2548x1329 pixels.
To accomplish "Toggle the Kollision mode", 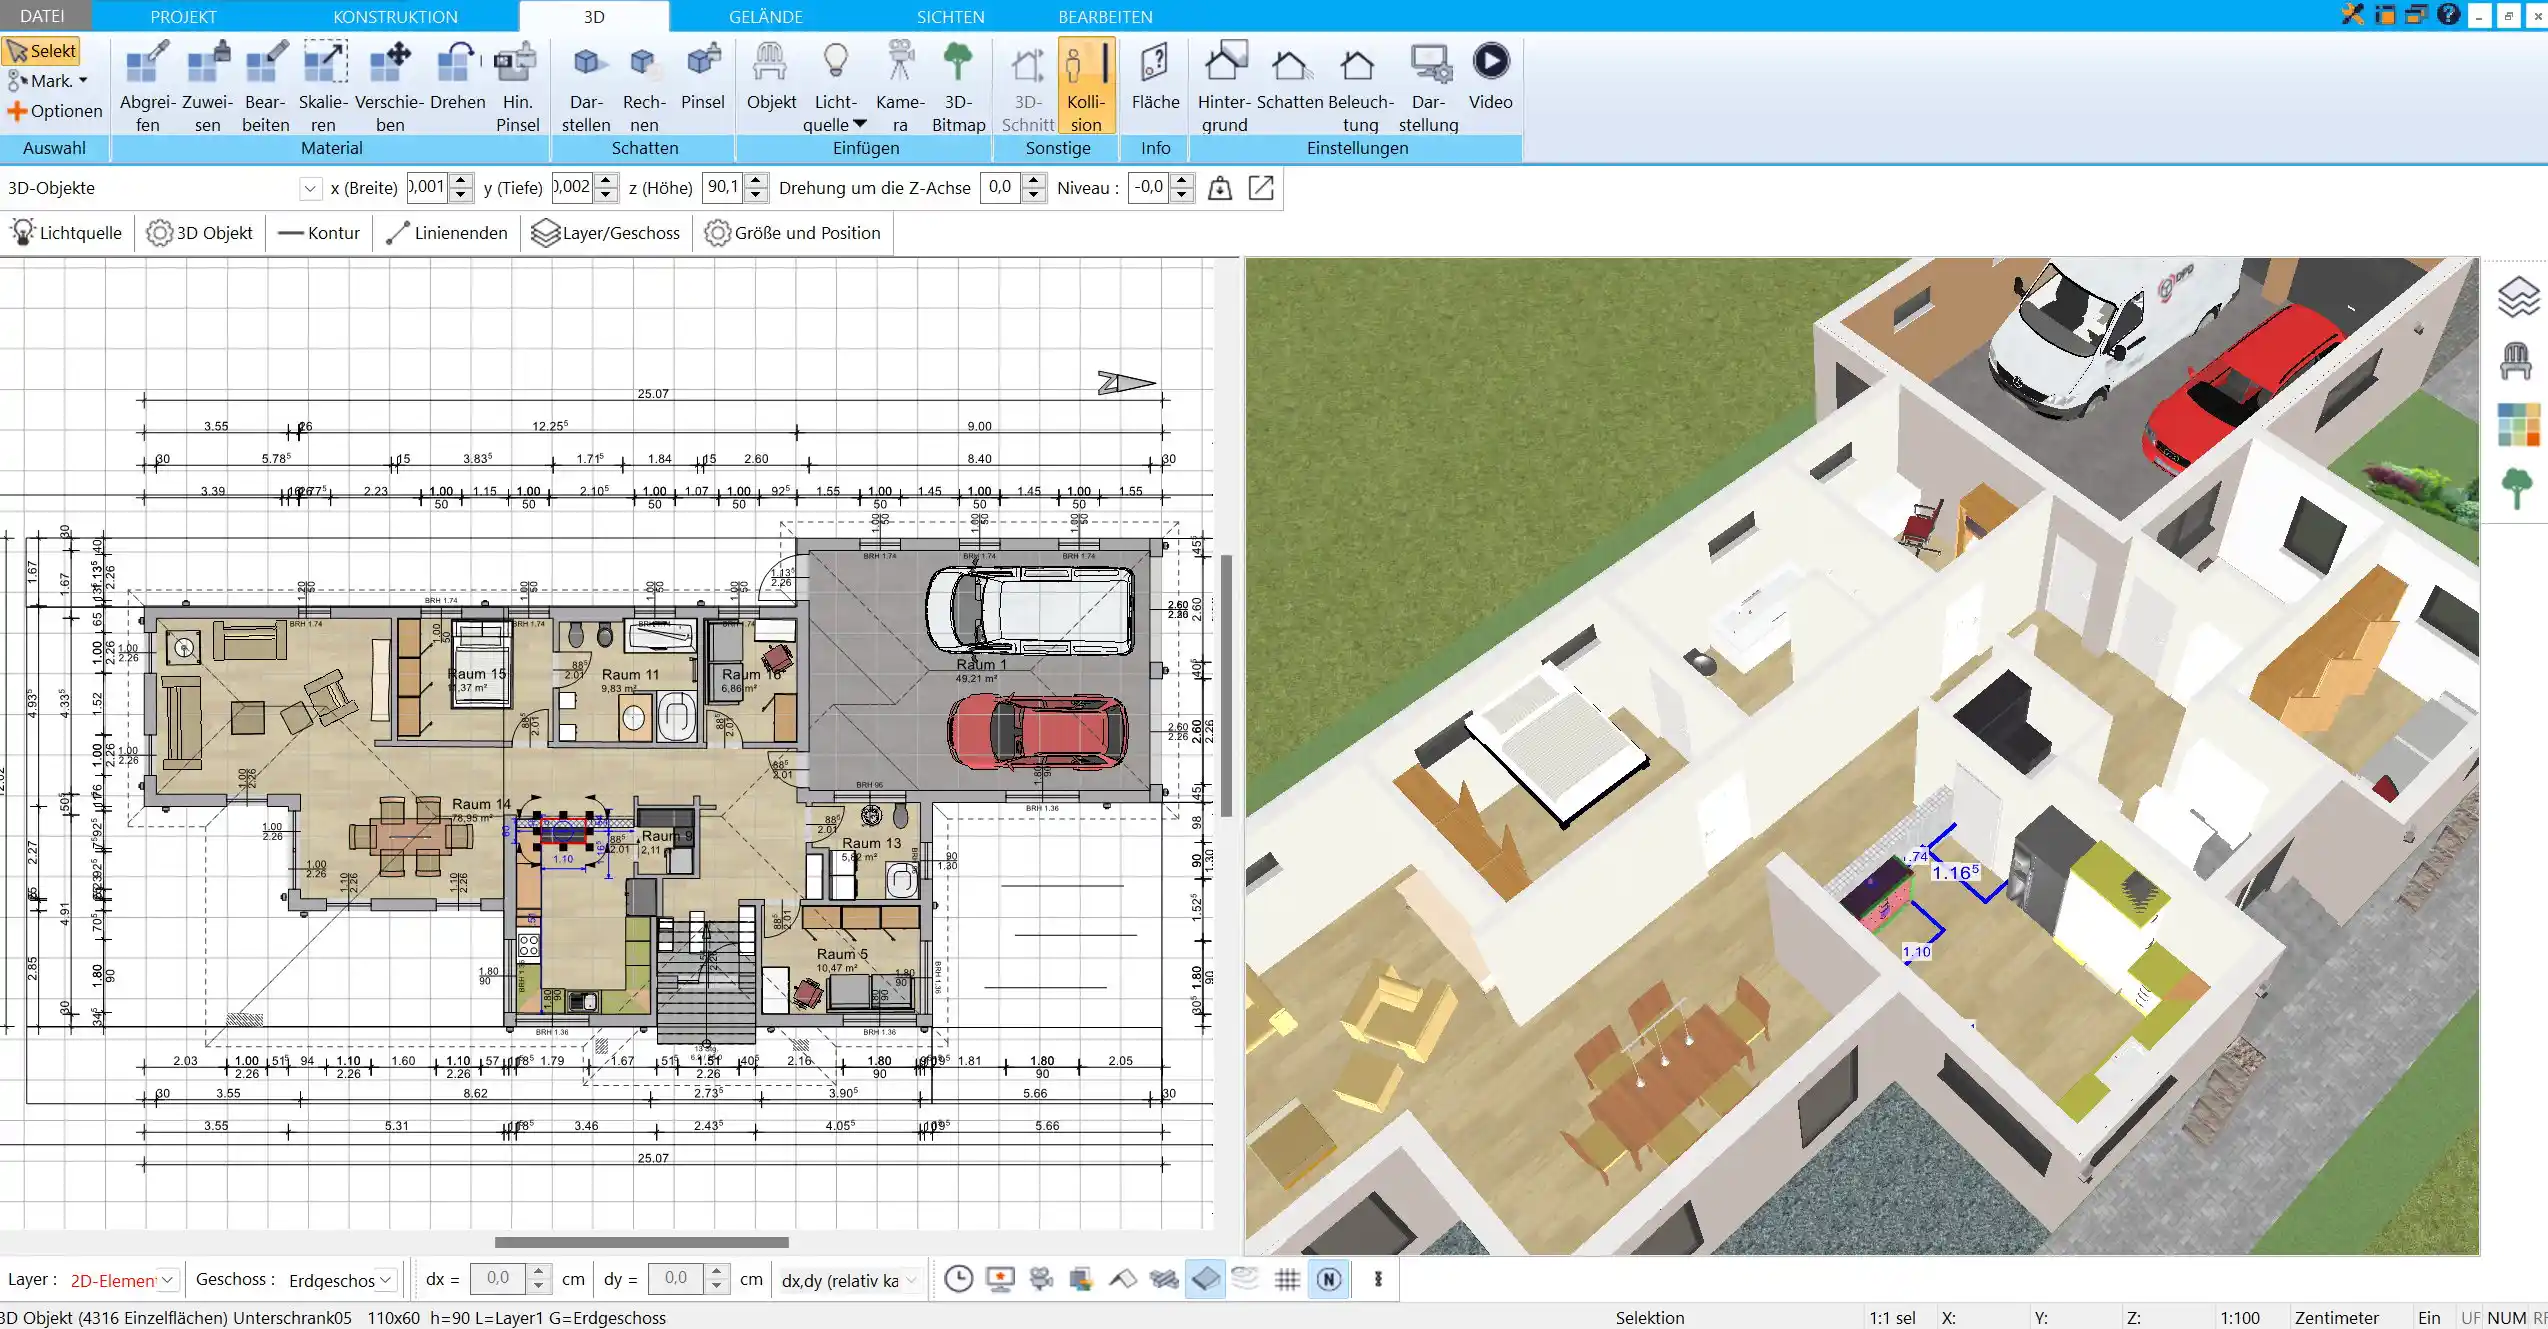I will (1086, 86).
